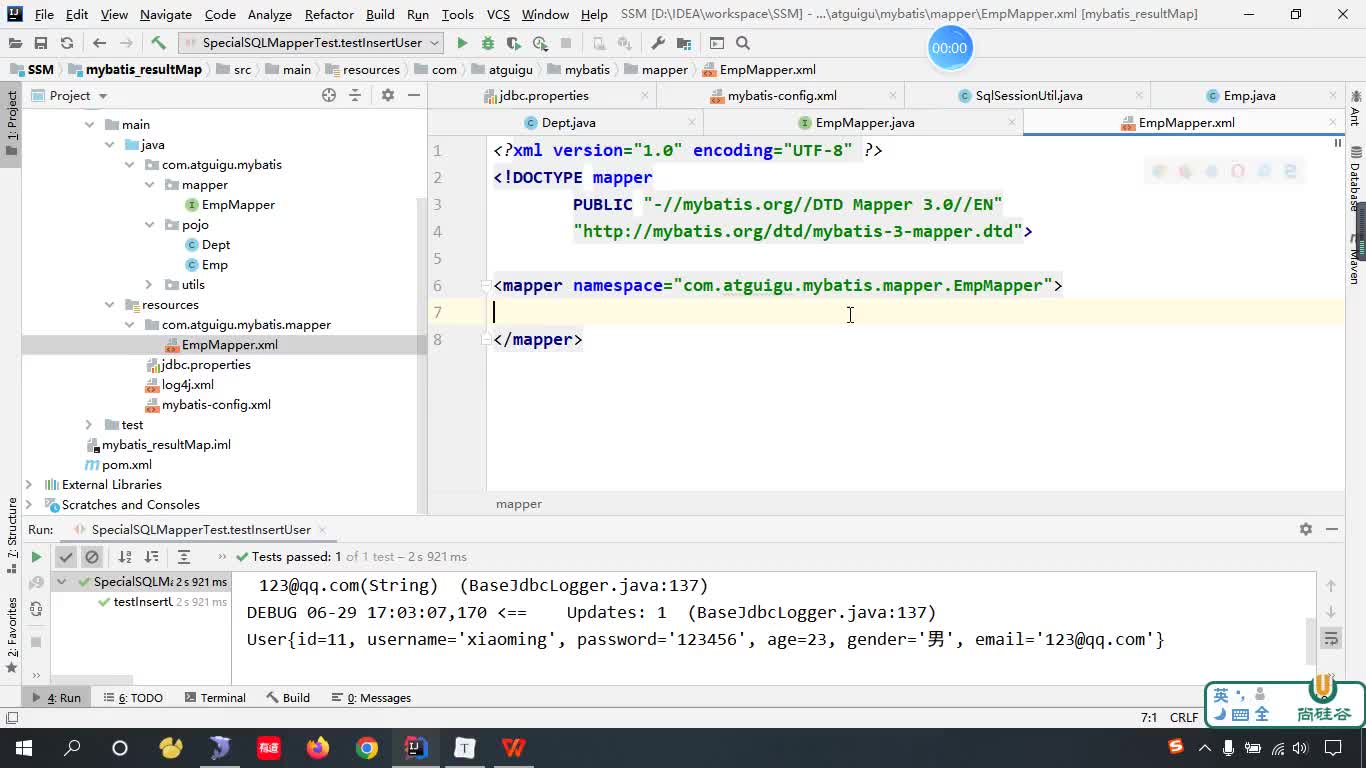This screenshot has height=768, width=1366.
Task: Open WPS from the taskbar
Action: [514, 747]
